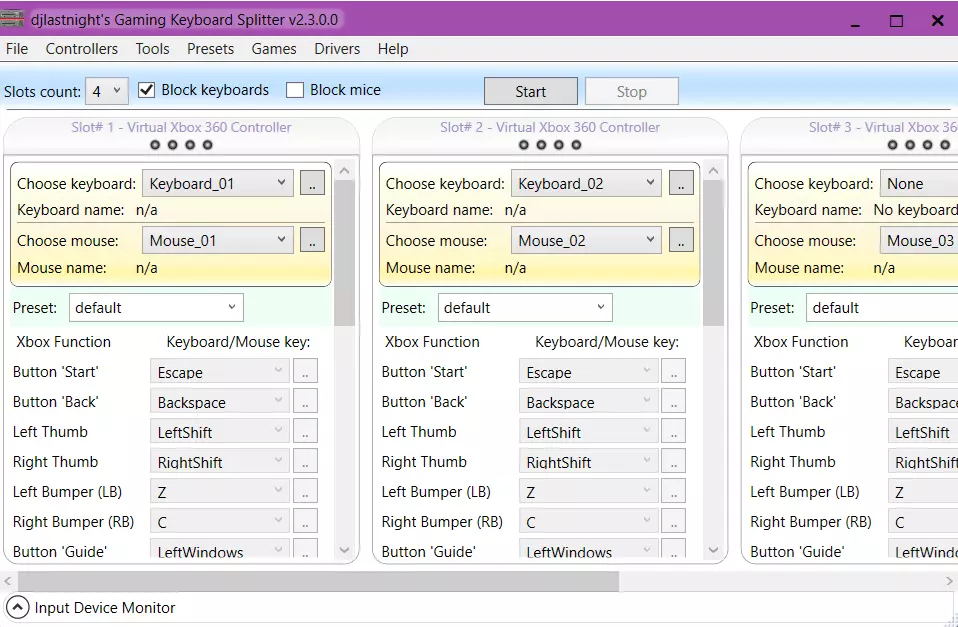Viewport: 958px width, 627px height.
Task: Click Slot 1 mouse detect '..' button
Action: 312,240
